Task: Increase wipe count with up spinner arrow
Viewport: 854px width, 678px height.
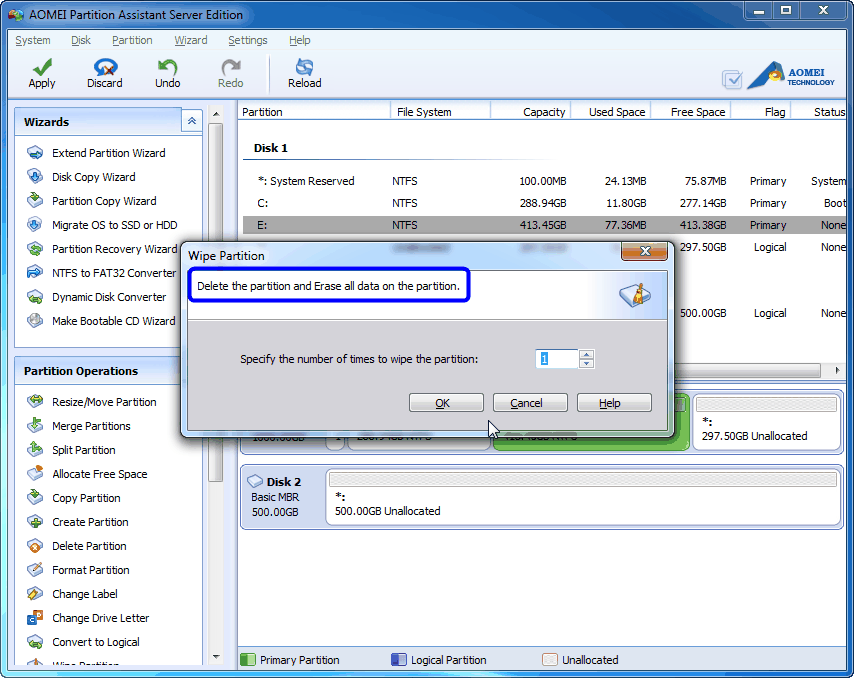Action: 586,355
